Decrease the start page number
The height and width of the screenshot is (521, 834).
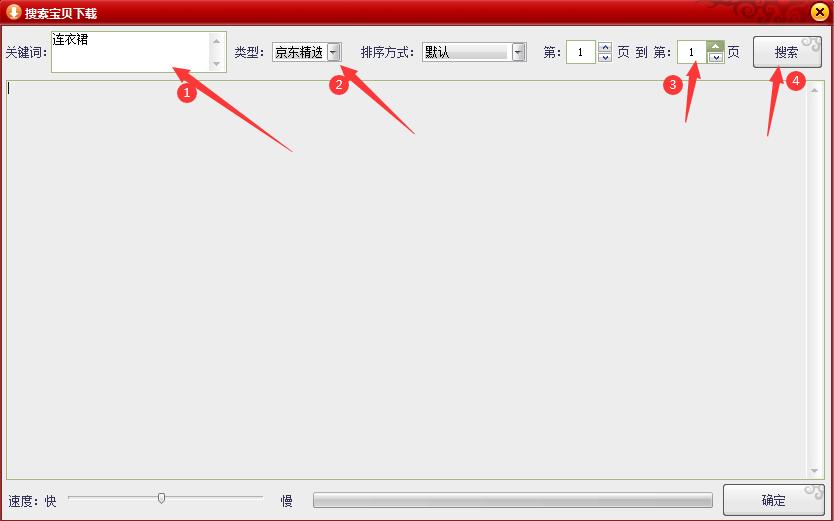click(605, 57)
